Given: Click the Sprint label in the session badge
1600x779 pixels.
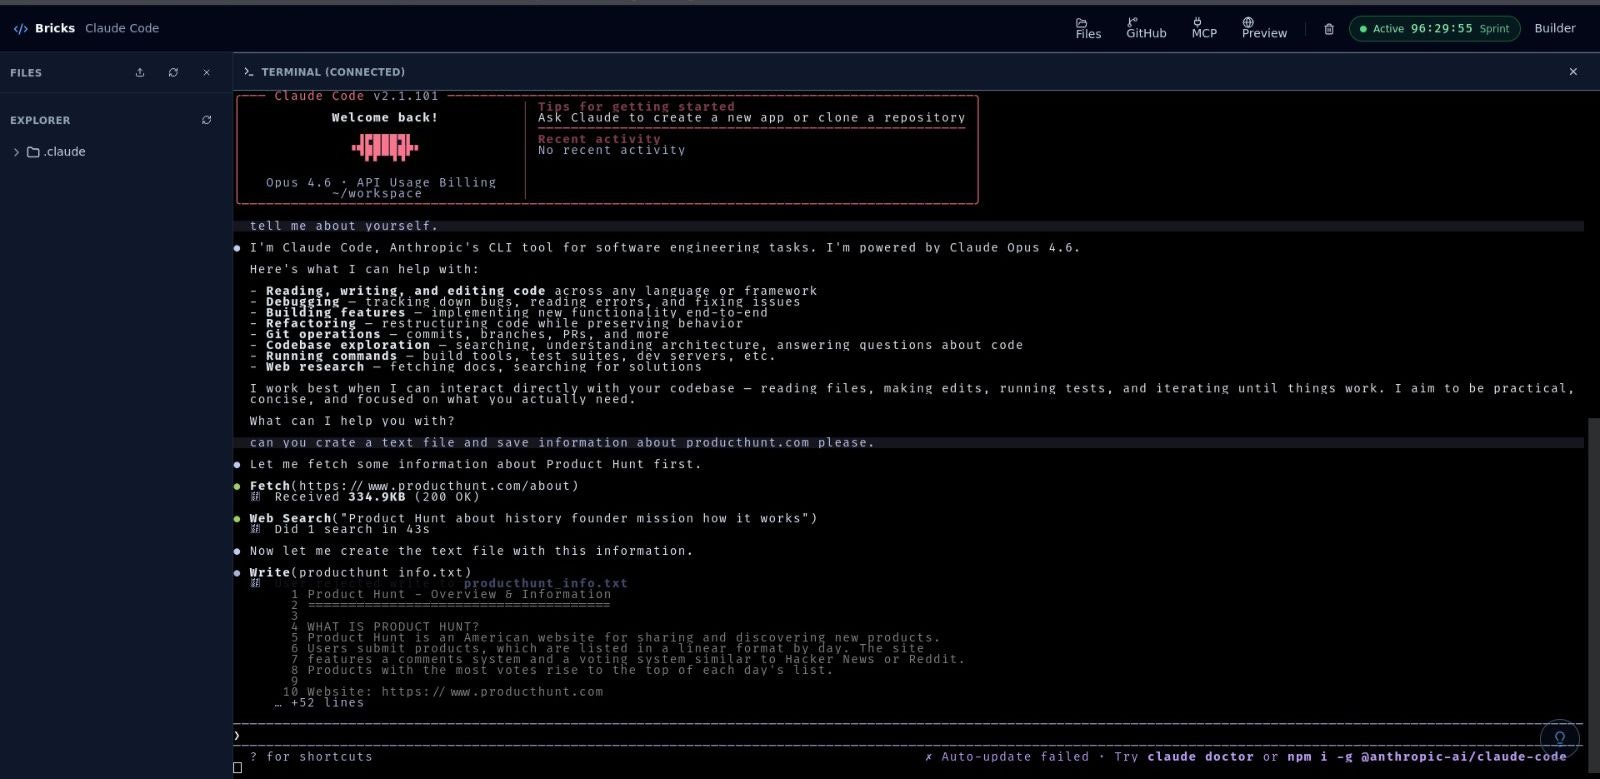Looking at the screenshot, I should click(1494, 29).
